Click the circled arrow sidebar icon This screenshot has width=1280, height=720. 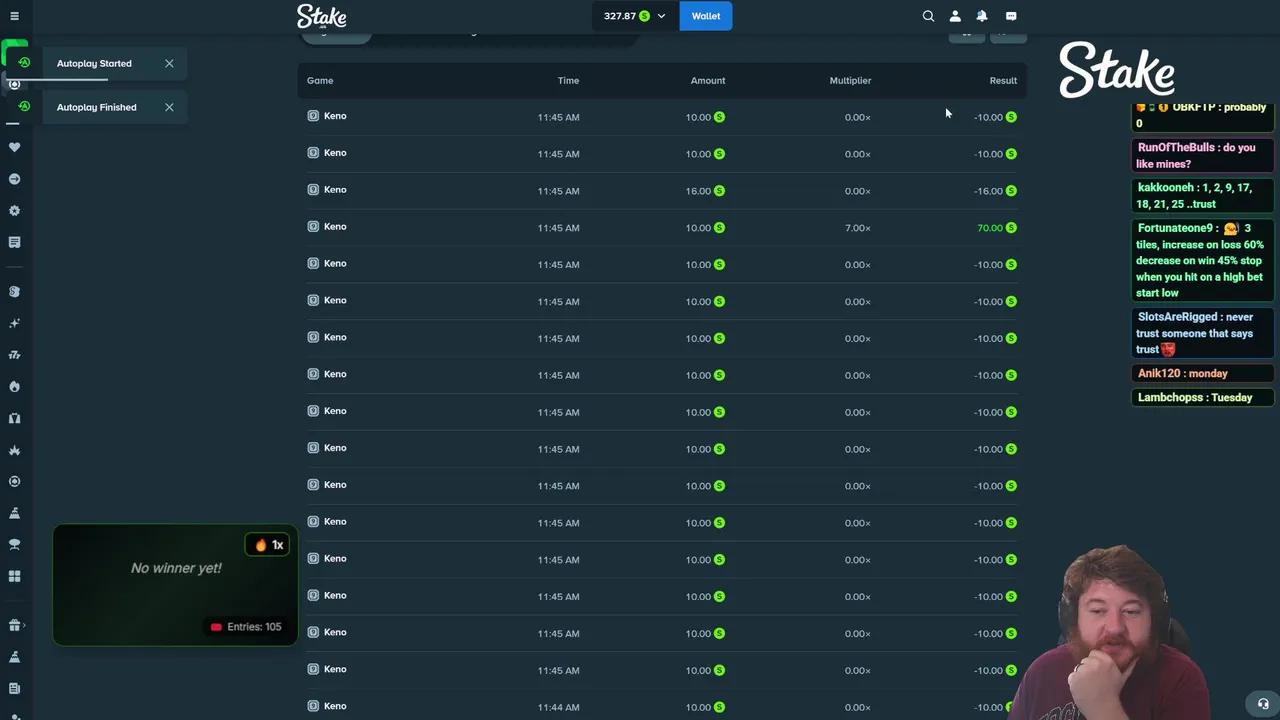[x=14, y=179]
